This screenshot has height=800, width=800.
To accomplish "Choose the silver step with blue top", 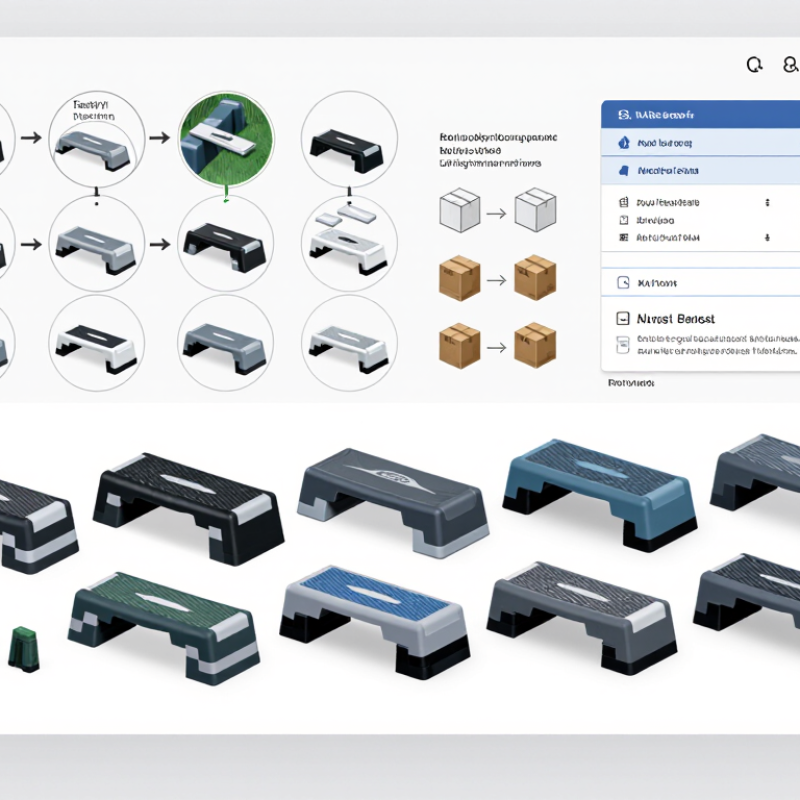I will point(375,621).
